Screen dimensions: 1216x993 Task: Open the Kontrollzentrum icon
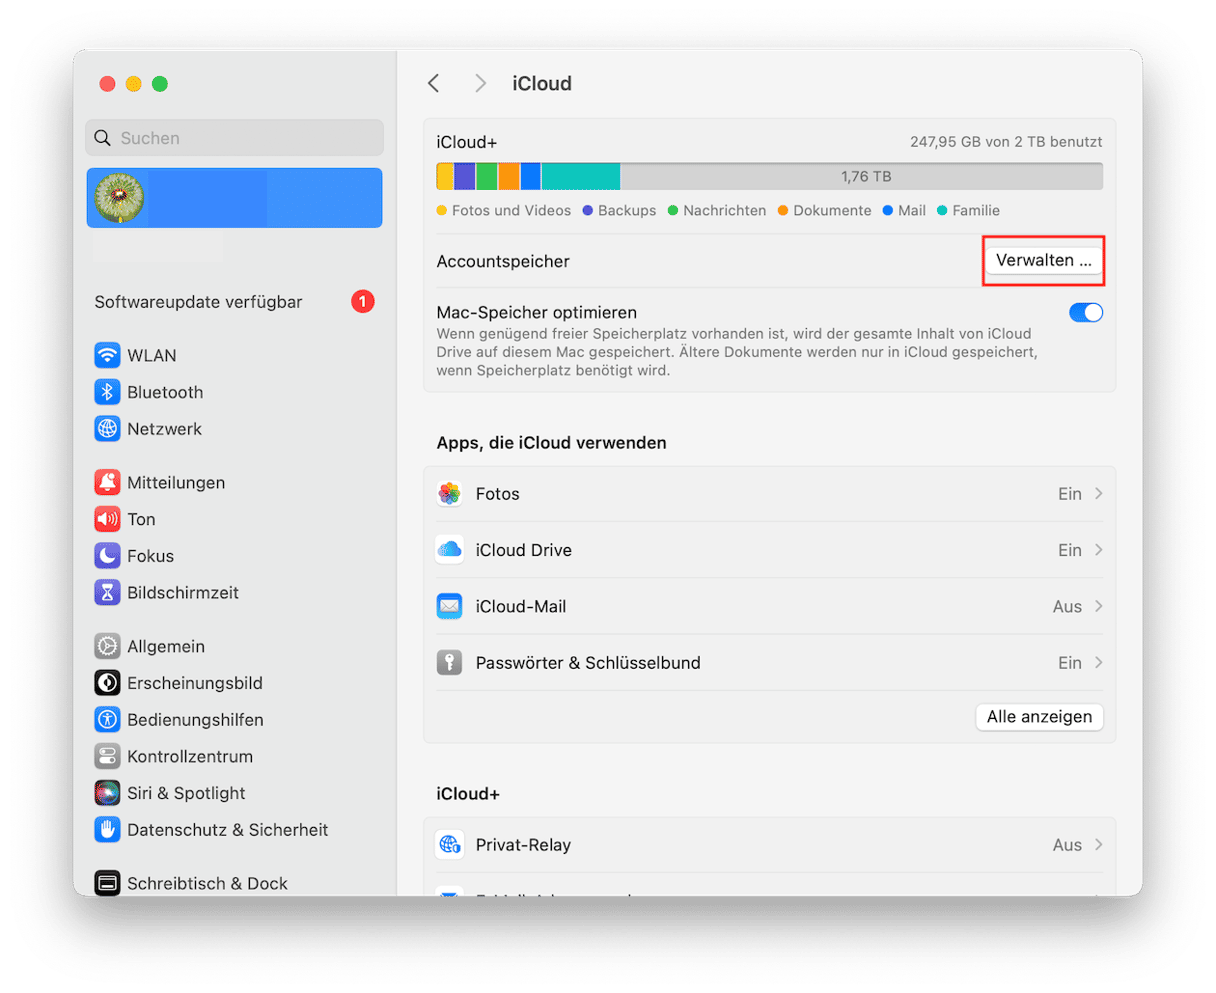(107, 756)
